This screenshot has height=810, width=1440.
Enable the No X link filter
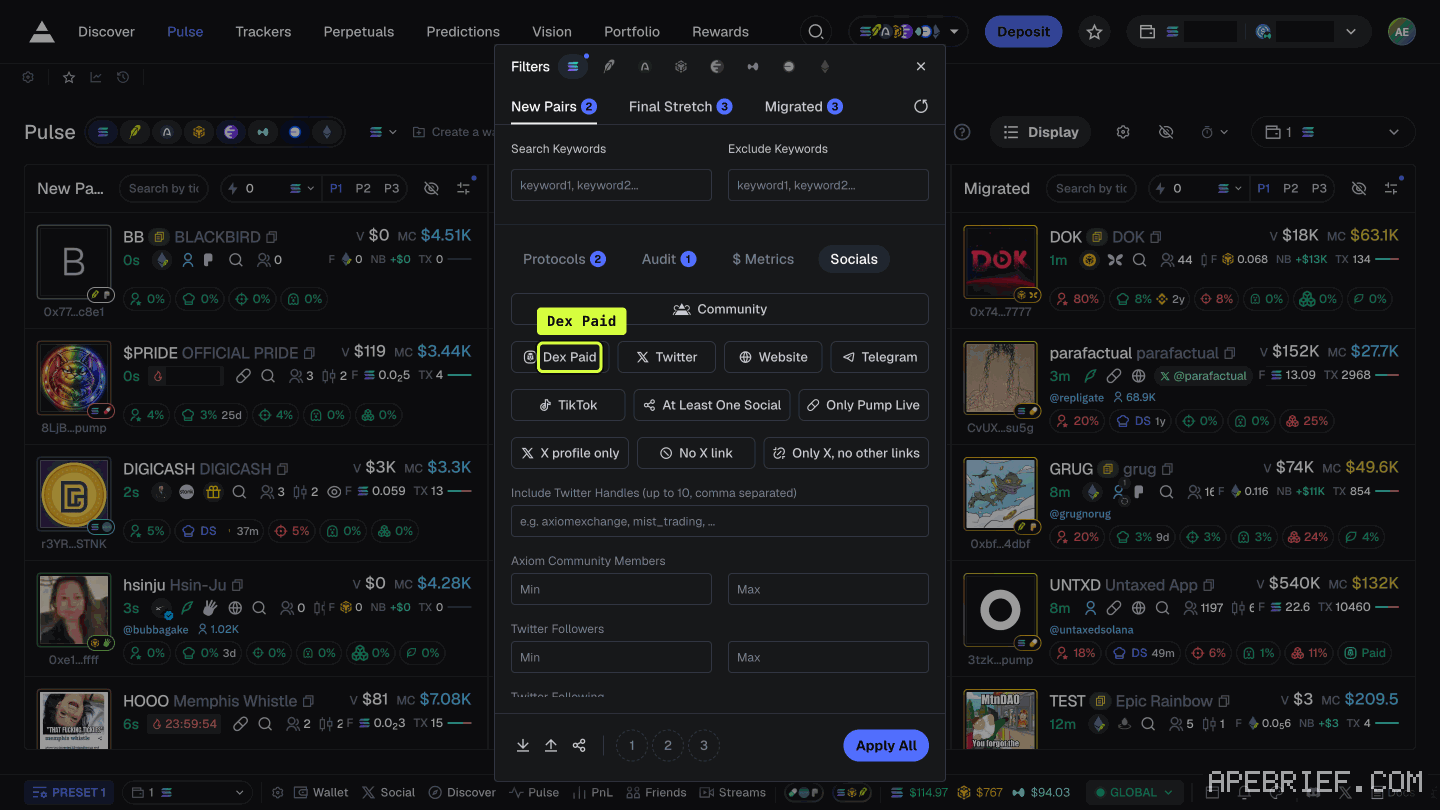696,453
